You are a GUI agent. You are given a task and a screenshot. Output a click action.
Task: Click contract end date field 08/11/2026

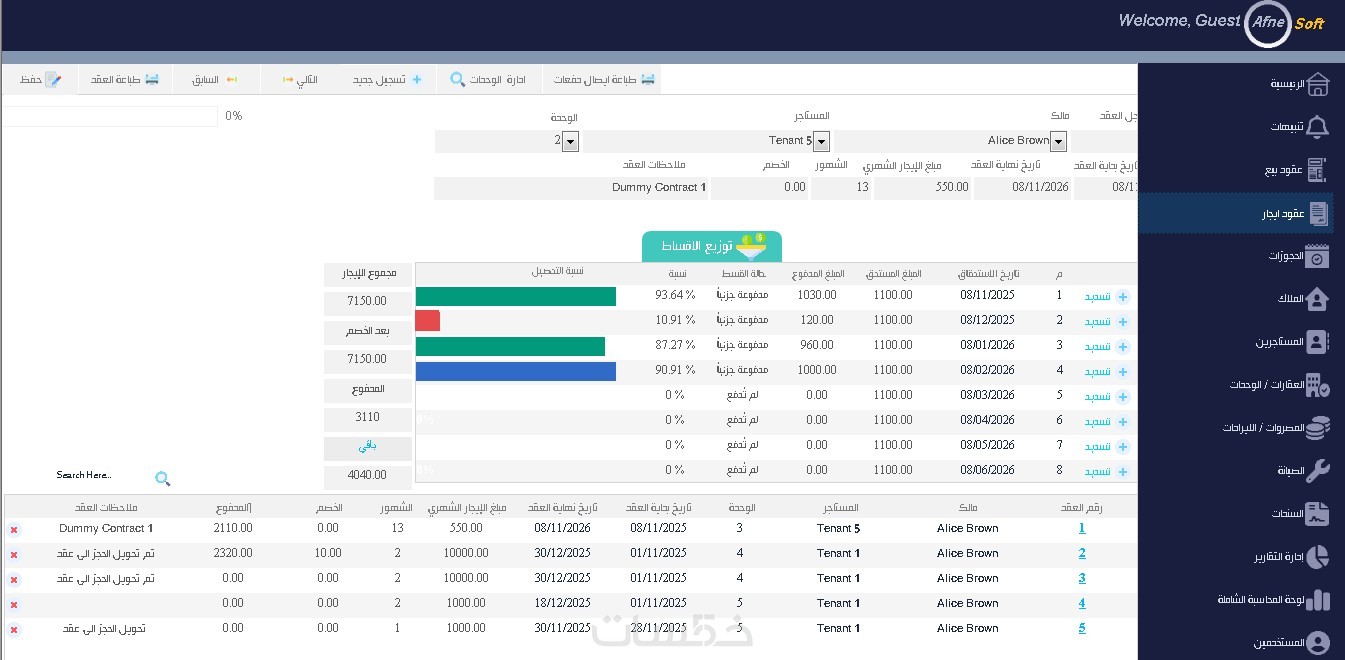(1022, 187)
